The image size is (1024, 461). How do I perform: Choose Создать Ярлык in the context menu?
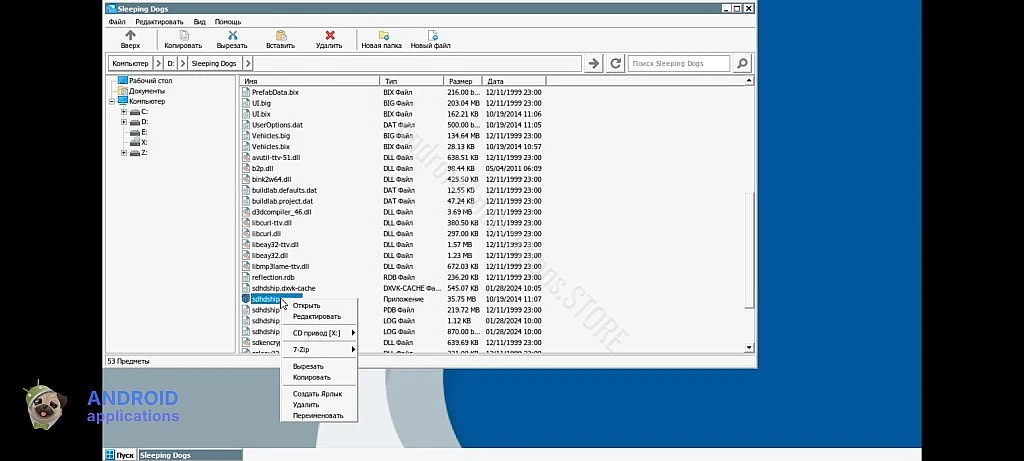click(319, 394)
